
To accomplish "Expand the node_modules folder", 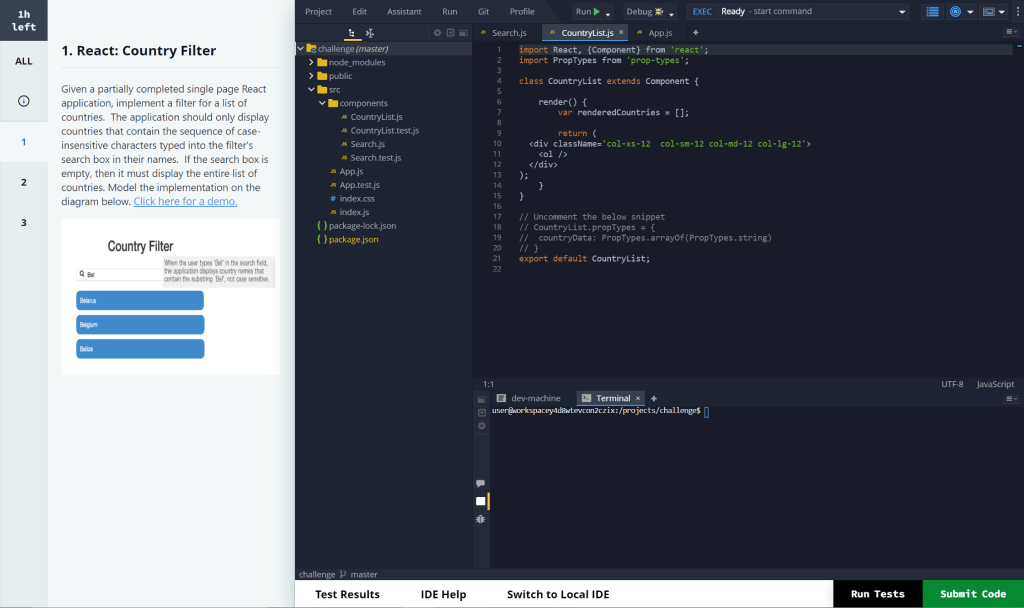I will pyautogui.click(x=310, y=61).
